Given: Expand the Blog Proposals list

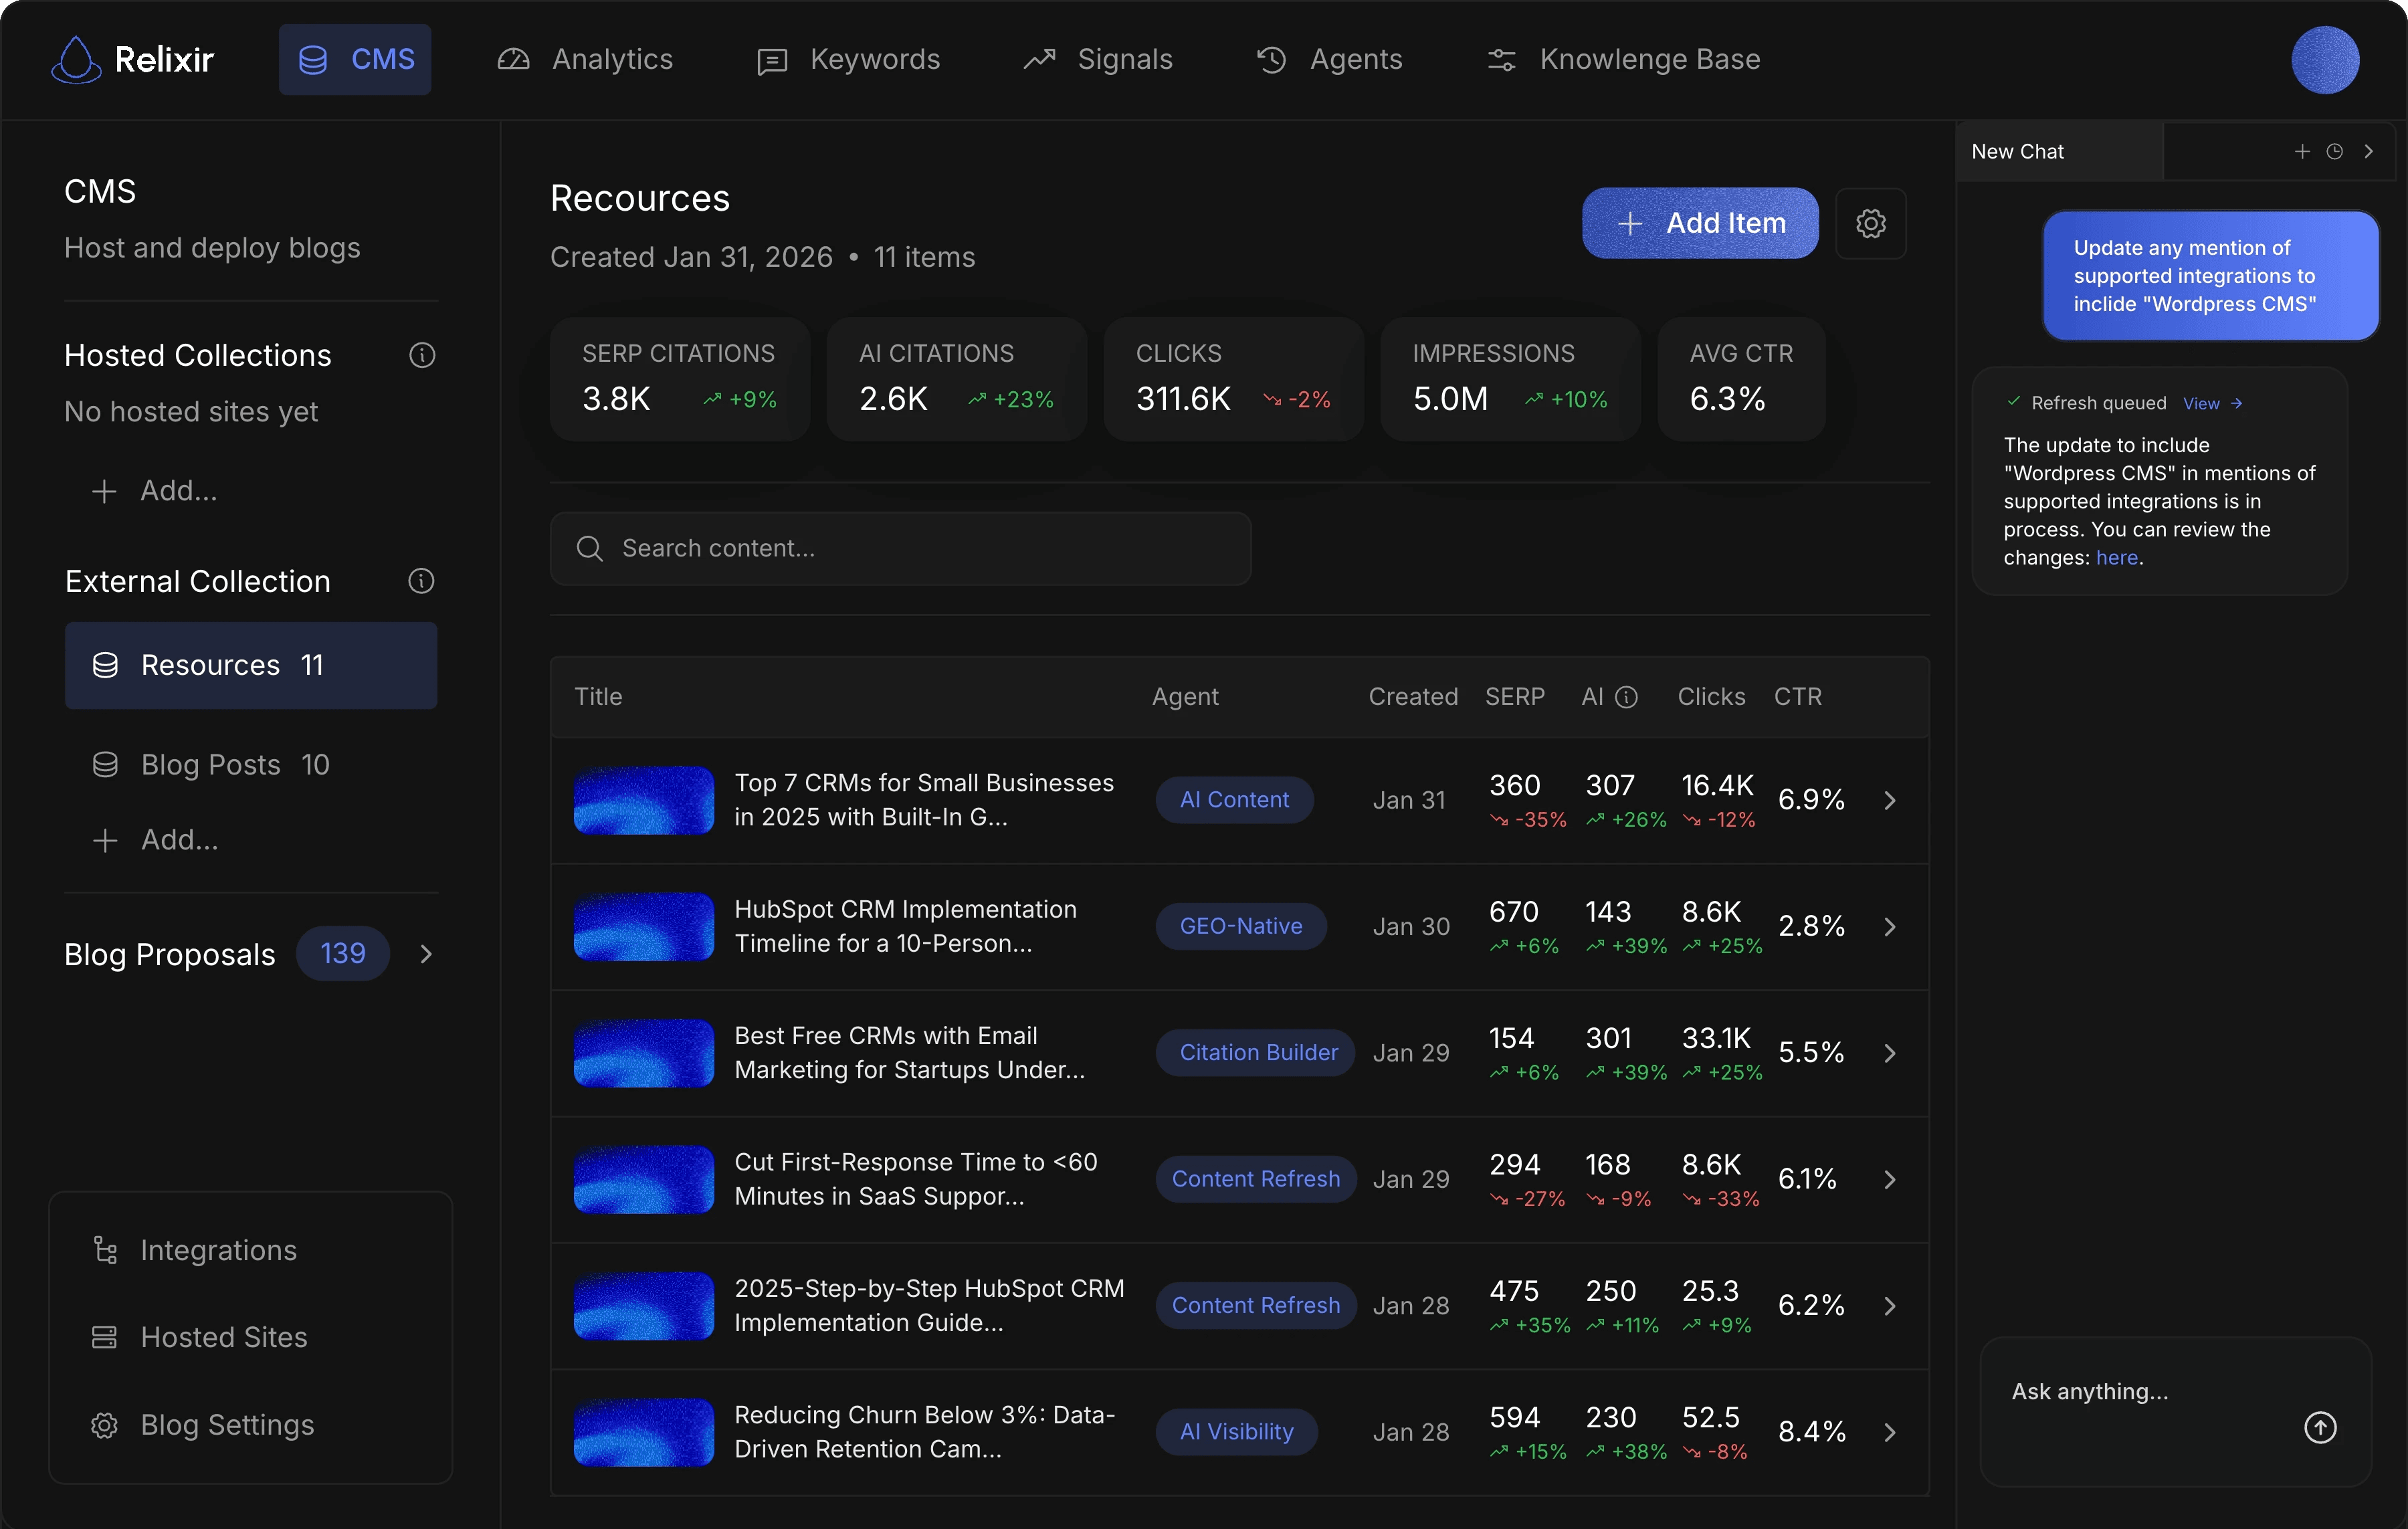Looking at the screenshot, I should [427, 953].
